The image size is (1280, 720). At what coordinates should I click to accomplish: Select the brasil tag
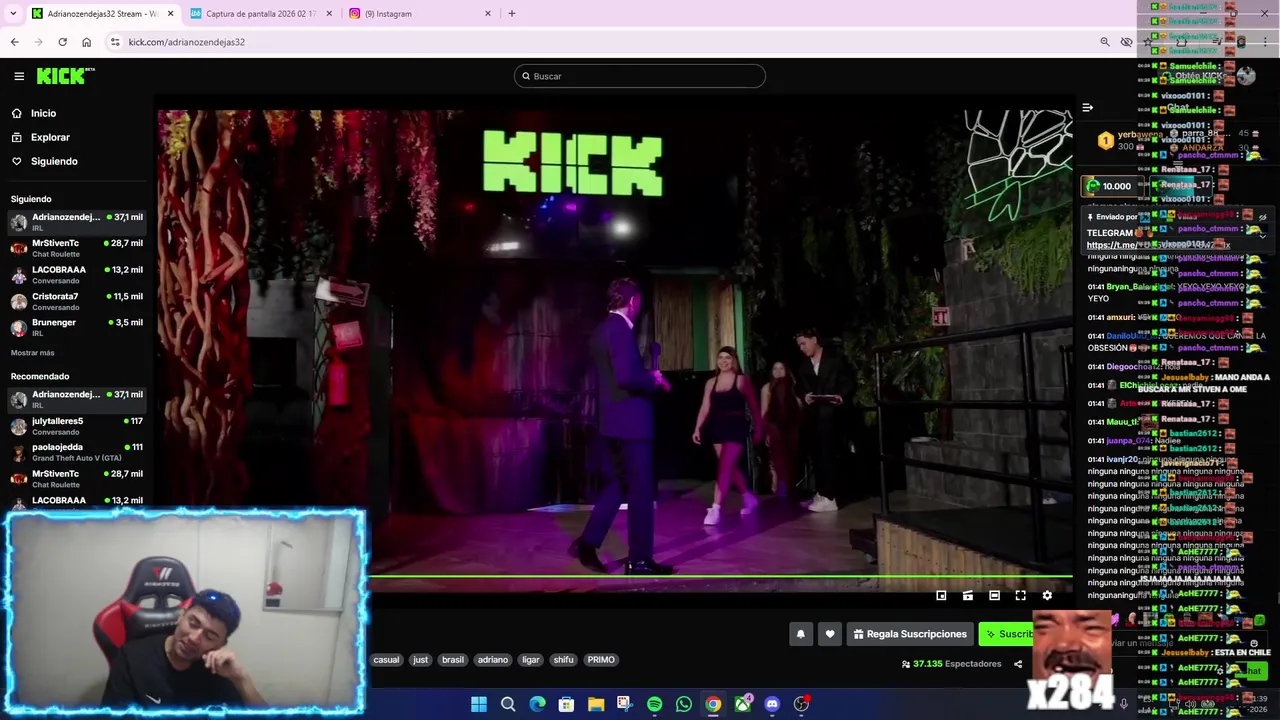pyautogui.click(x=453, y=660)
